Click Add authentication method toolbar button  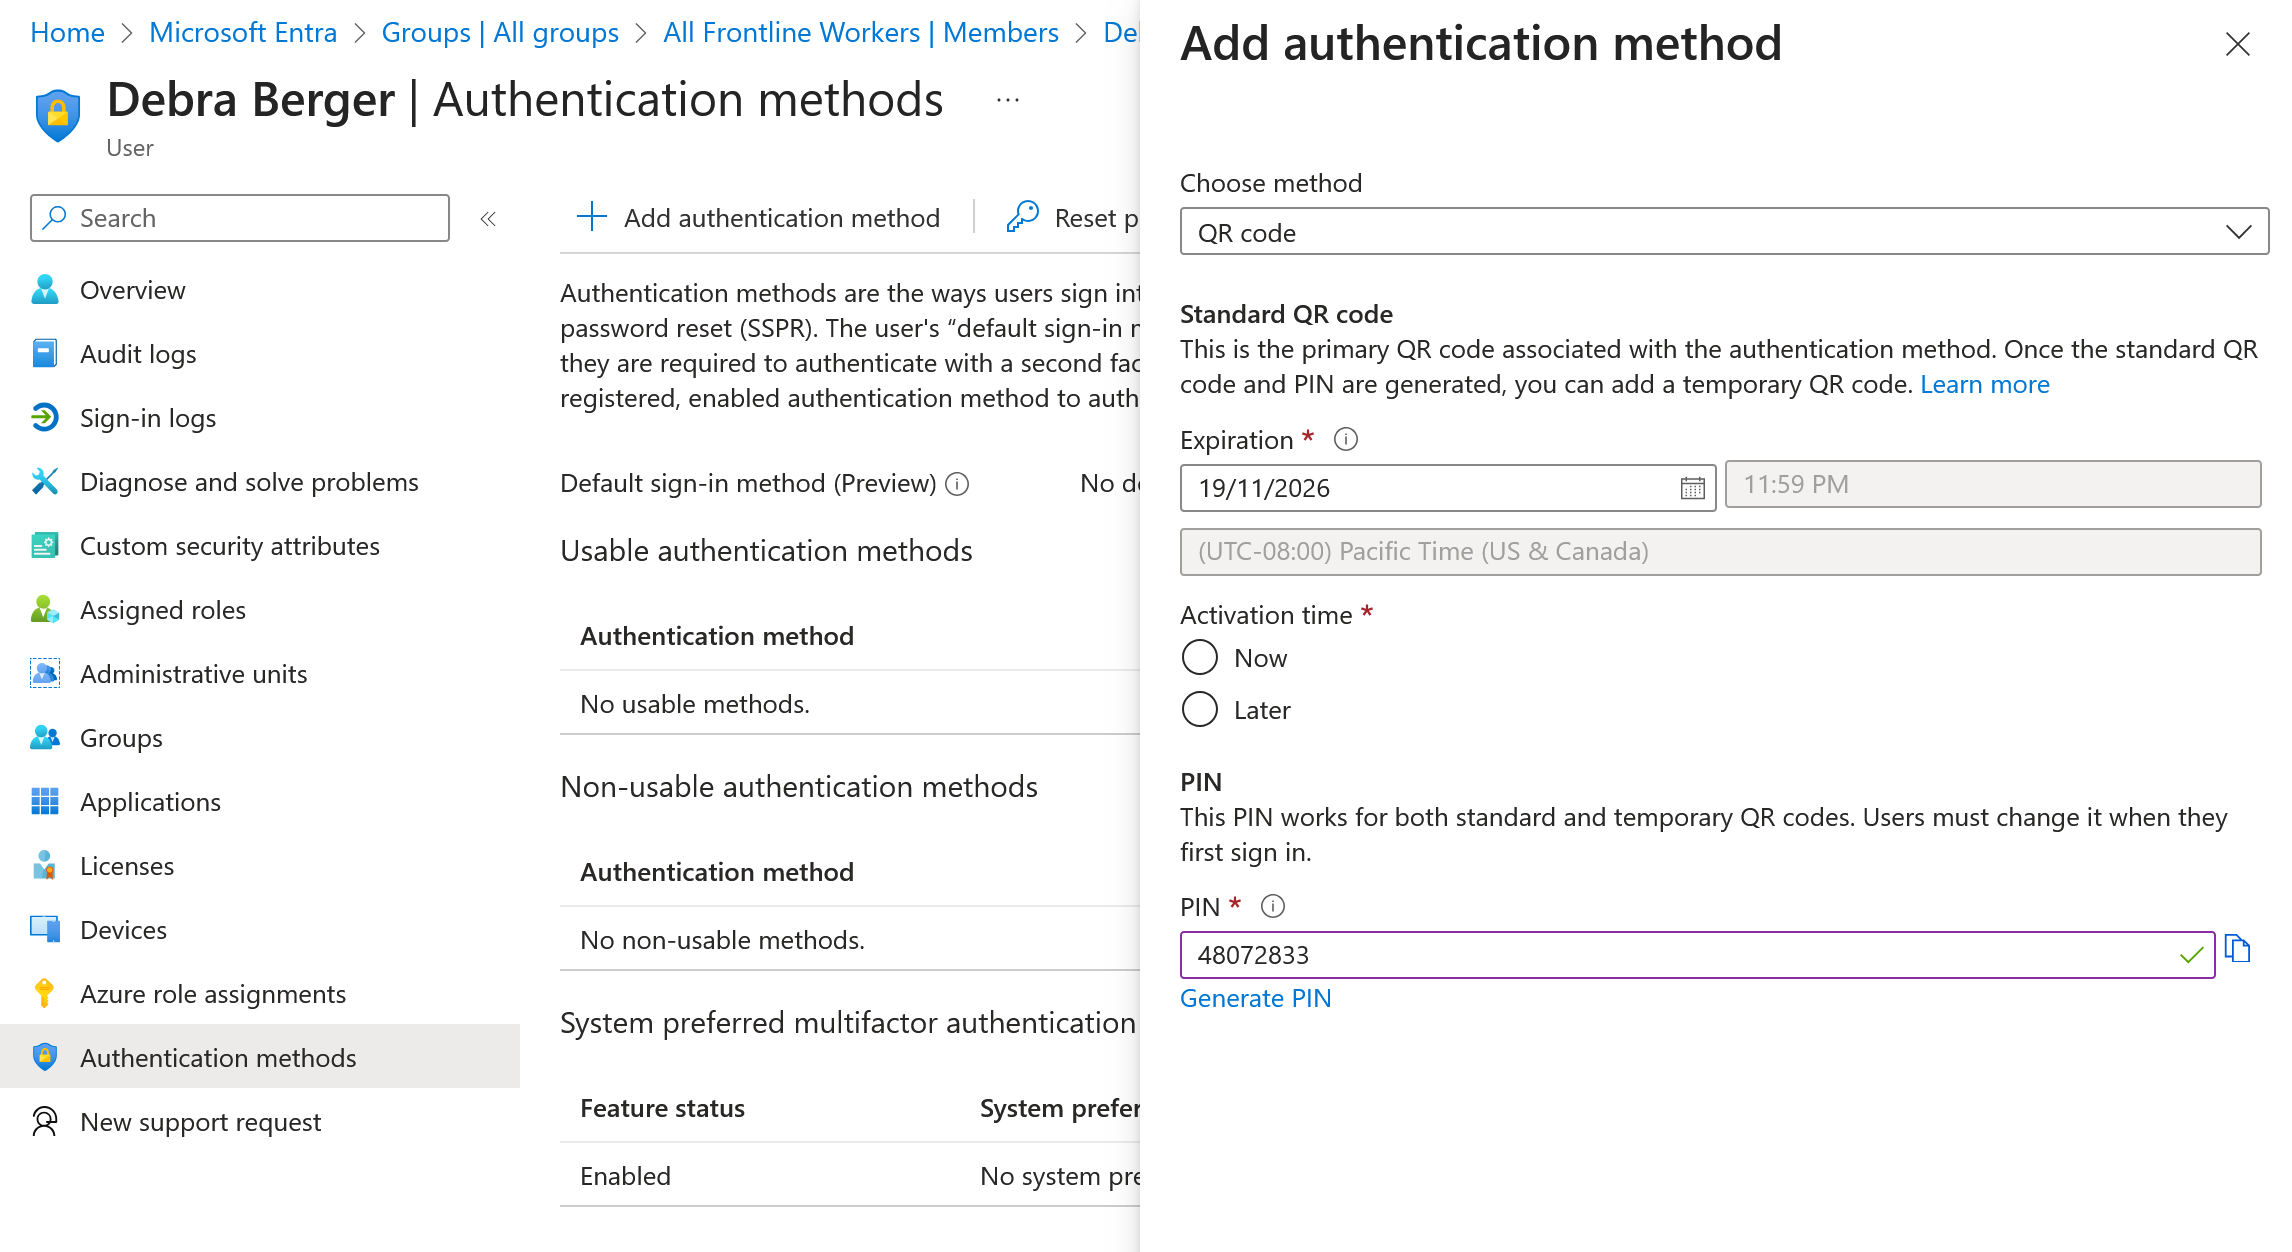coord(759,218)
